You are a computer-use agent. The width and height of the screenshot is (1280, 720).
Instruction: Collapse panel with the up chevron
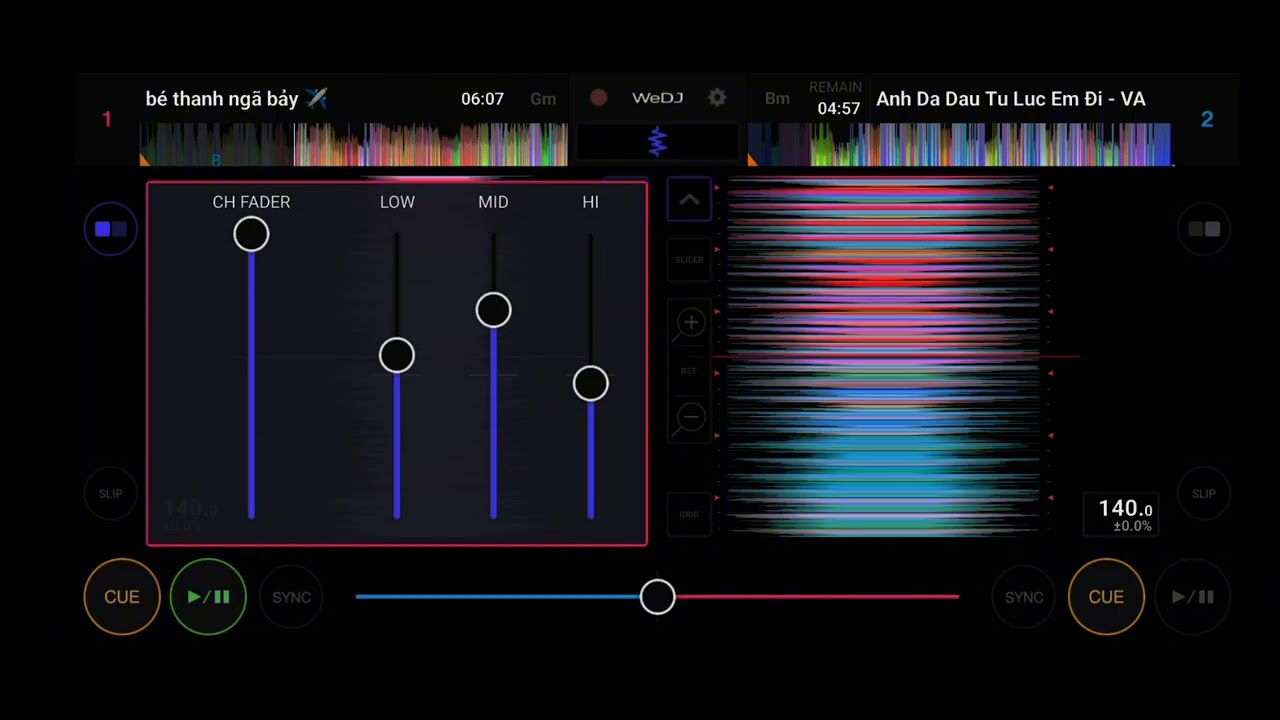pos(689,200)
